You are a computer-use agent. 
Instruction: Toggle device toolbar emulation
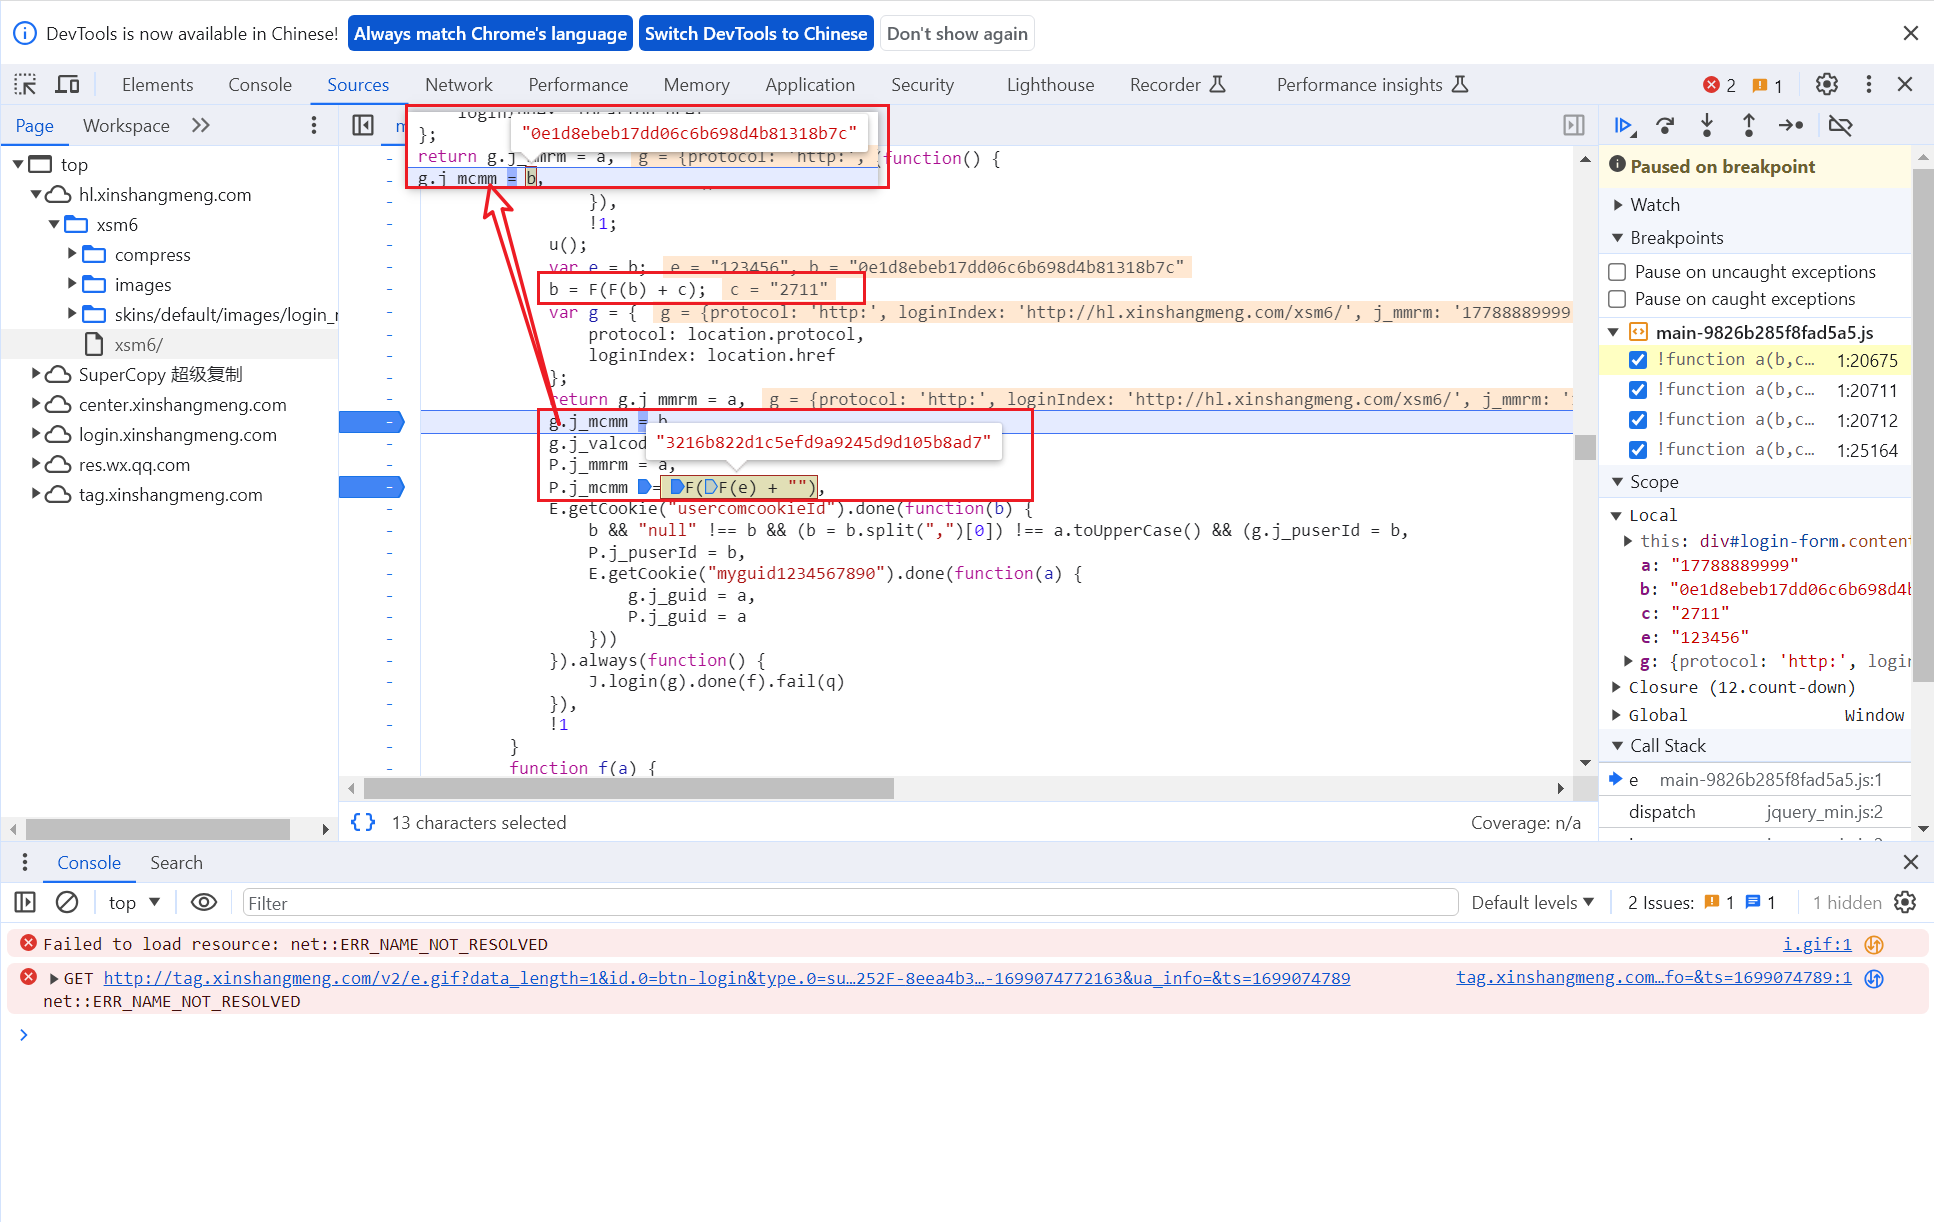(x=67, y=85)
